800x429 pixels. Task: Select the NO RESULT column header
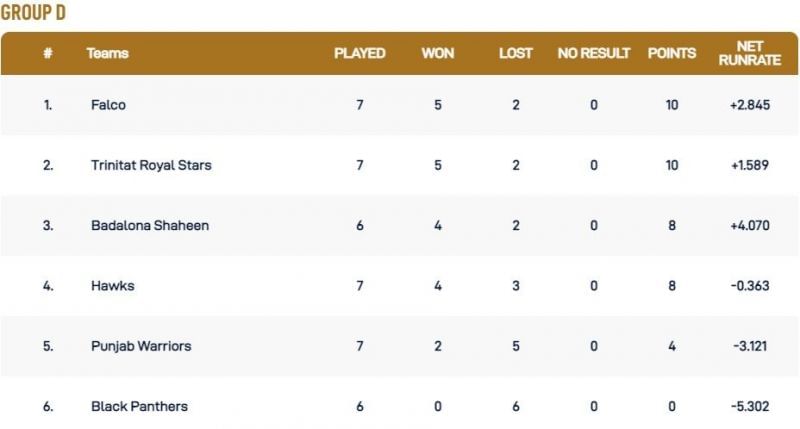[594, 53]
